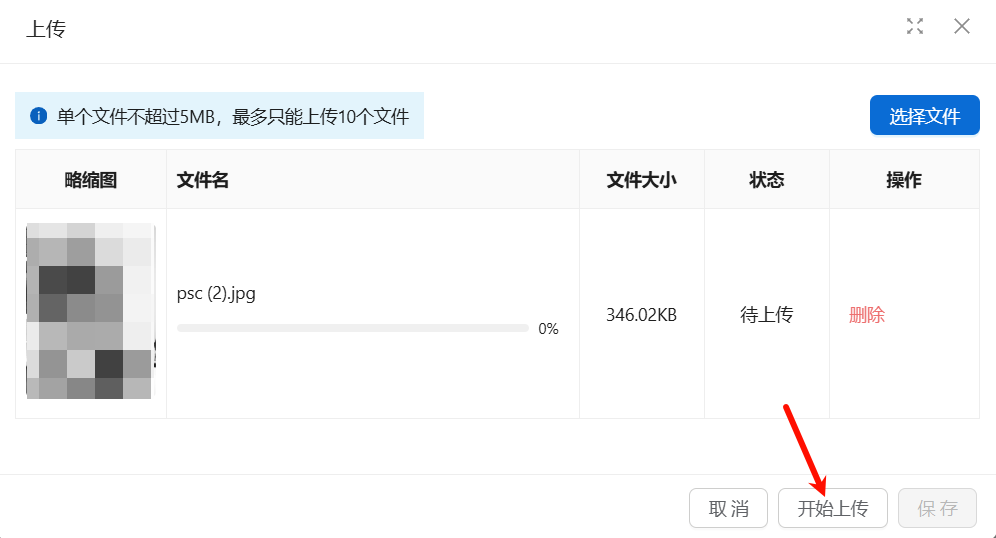996x538 pixels.
Task: Click the 状态 column header
Action: pos(767,180)
